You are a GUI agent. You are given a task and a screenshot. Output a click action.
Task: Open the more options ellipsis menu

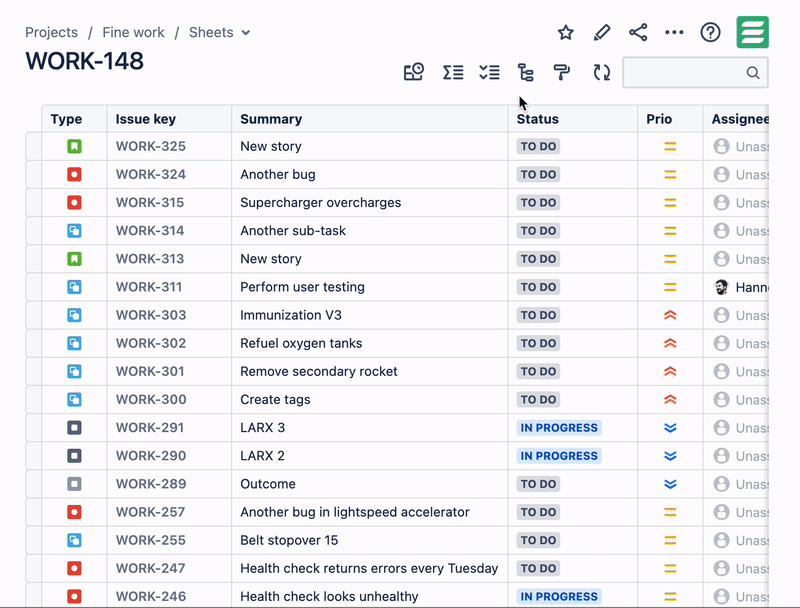point(674,32)
